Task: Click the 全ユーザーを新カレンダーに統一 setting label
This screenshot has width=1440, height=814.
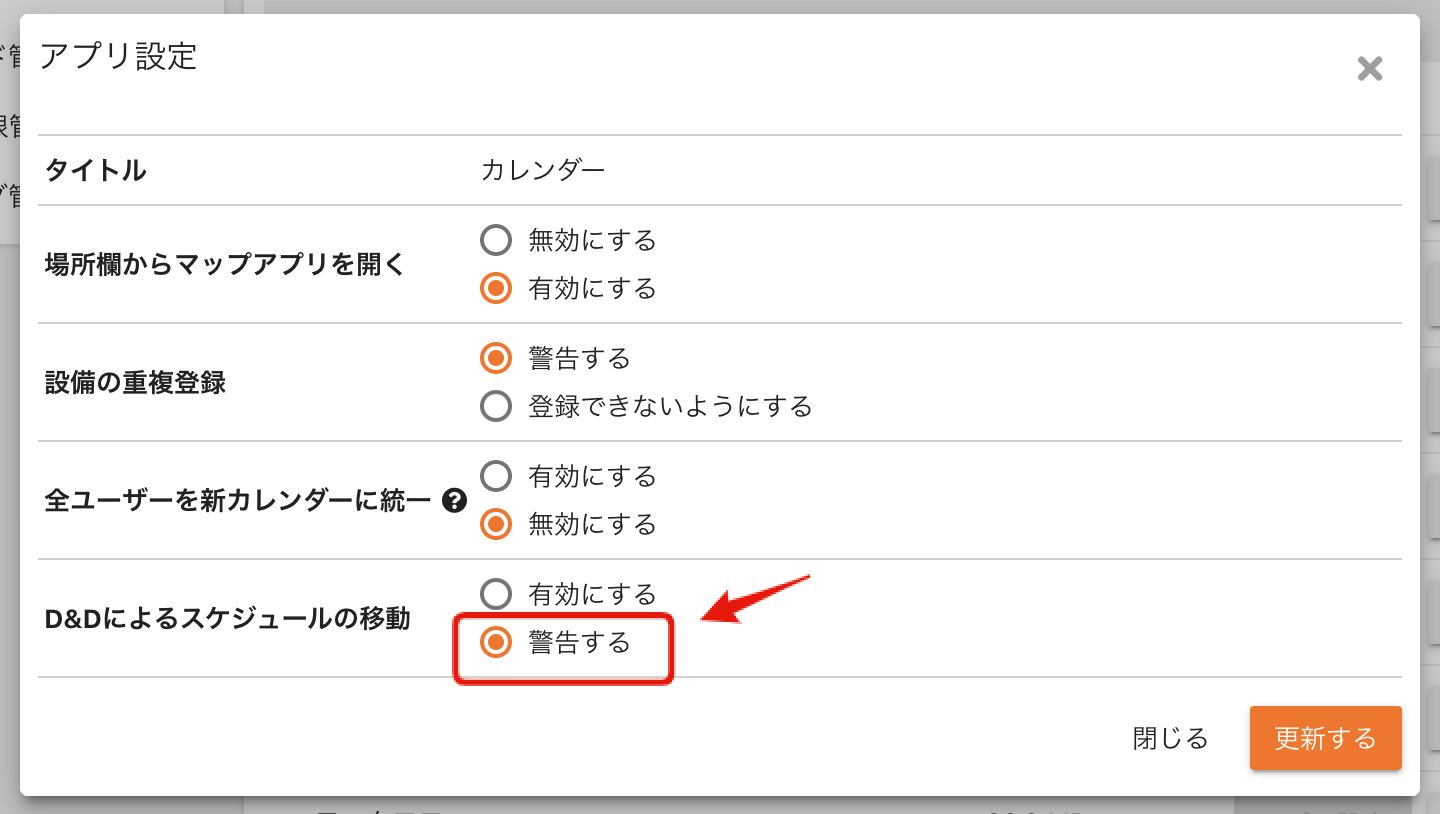Action: 237,500
